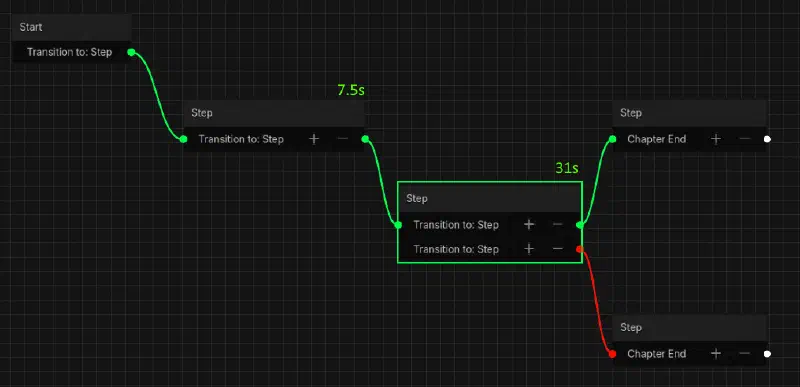Click the green output port of the Start node
This screenshot has width=800, height=387.
(131, 52)
